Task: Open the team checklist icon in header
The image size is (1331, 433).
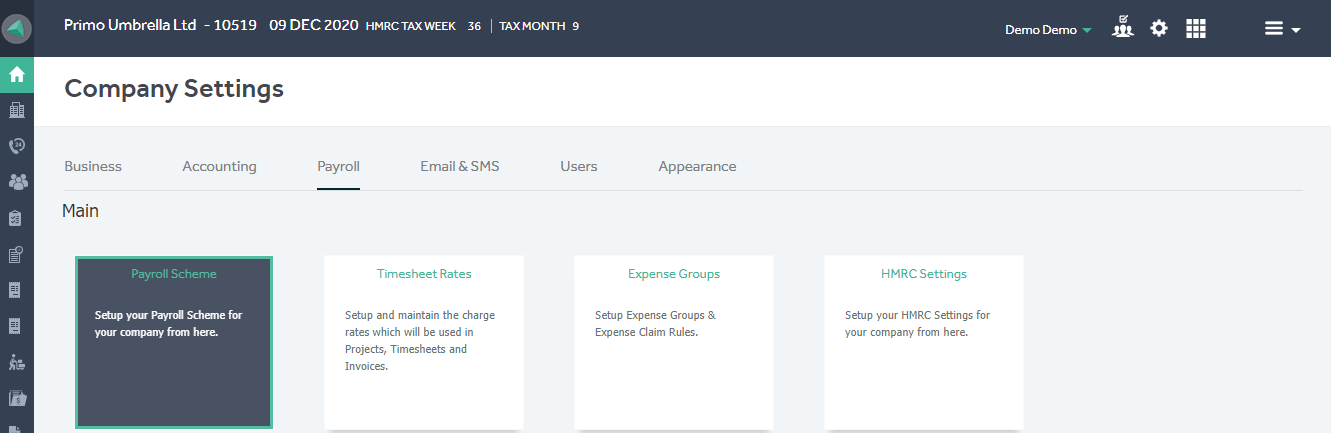Action: 1123,27
